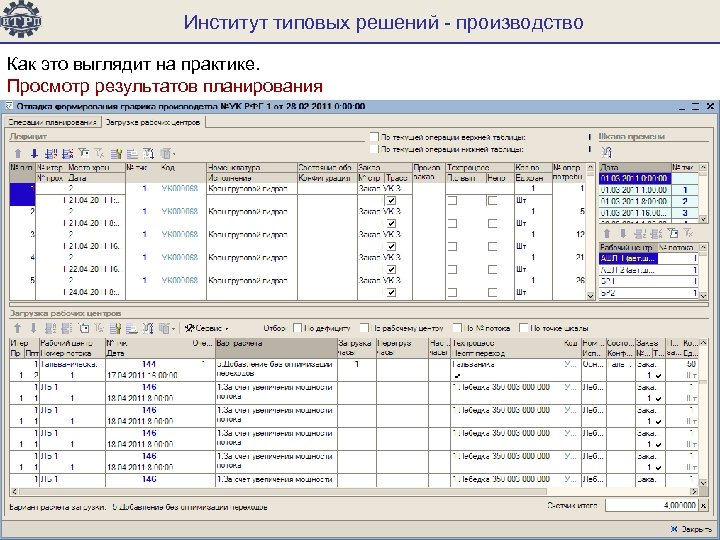This screenshot has width=720, height=540.
Task: Click output list in Загрузка рабочих центров toolbar
Action: coord(132,328)
